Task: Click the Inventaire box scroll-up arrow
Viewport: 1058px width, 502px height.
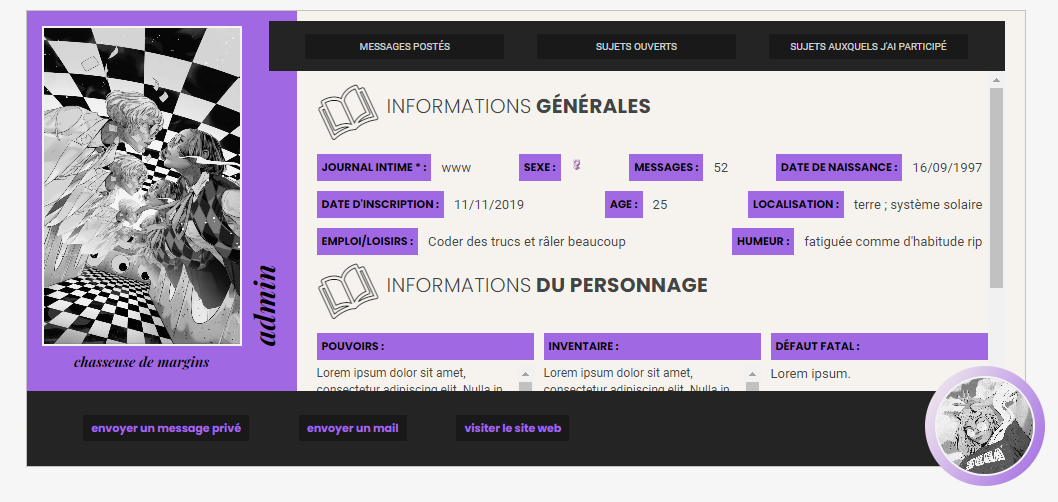Action: (x=752, y=374)
